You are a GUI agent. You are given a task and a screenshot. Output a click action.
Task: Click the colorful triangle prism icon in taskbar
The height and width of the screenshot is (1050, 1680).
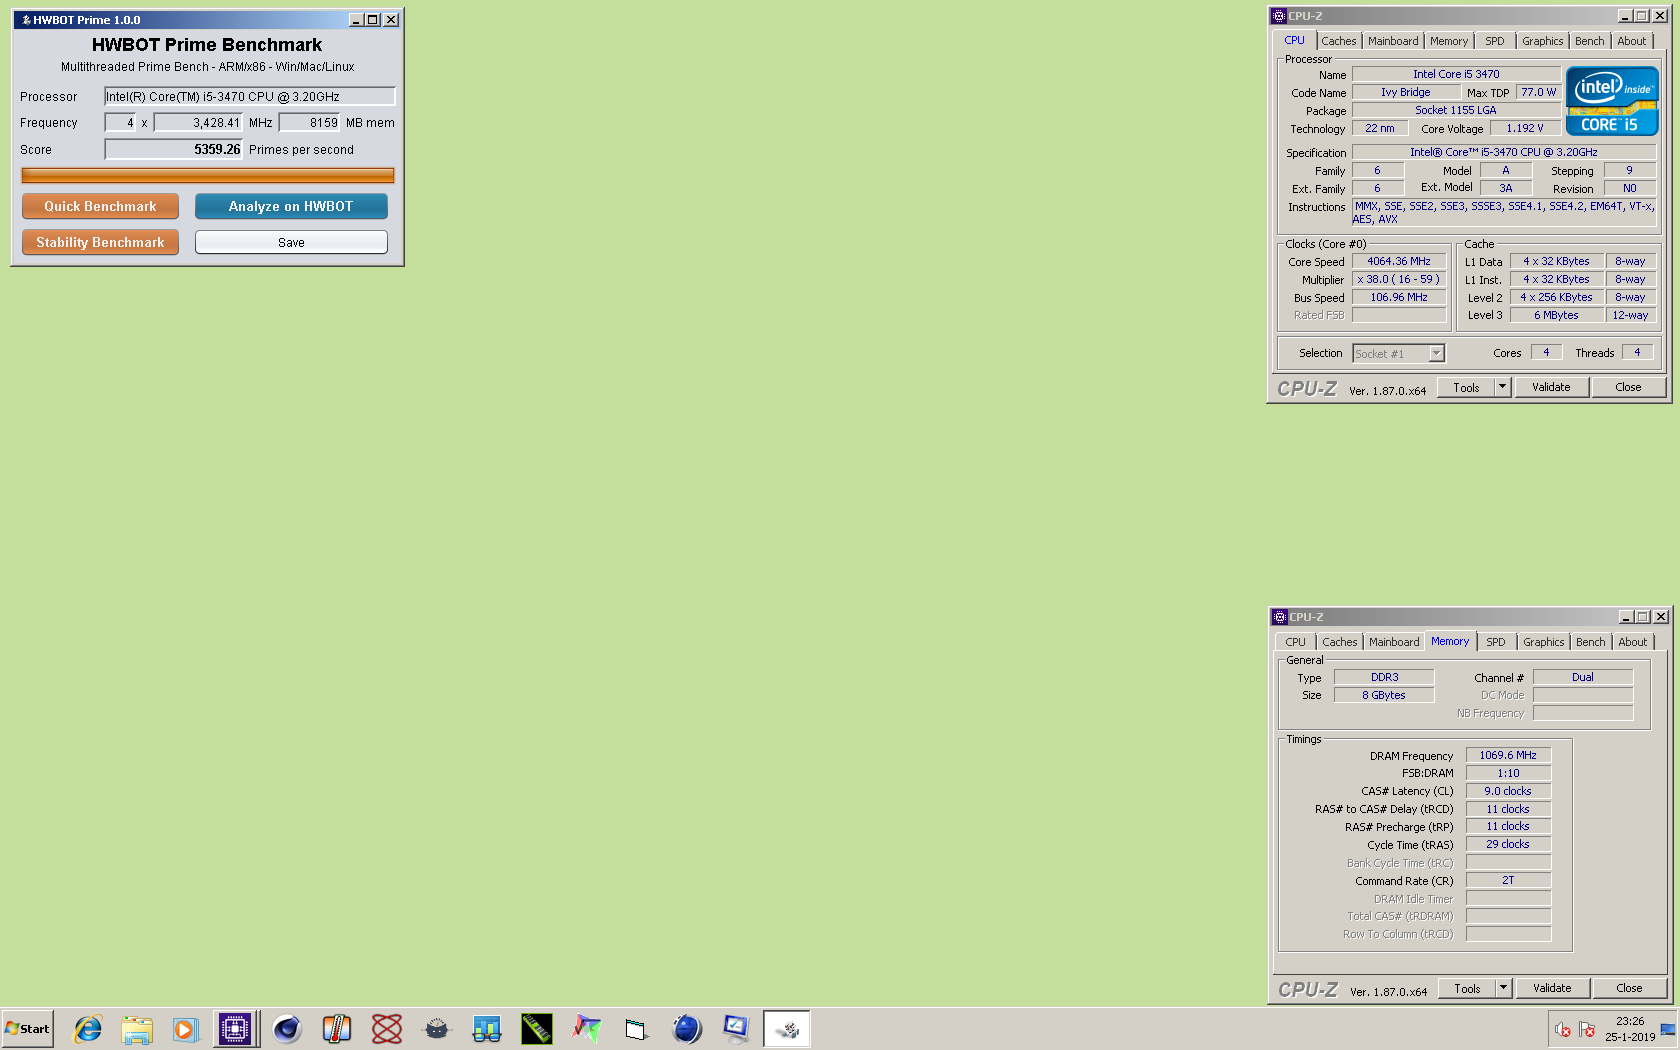pos(587,1029)
